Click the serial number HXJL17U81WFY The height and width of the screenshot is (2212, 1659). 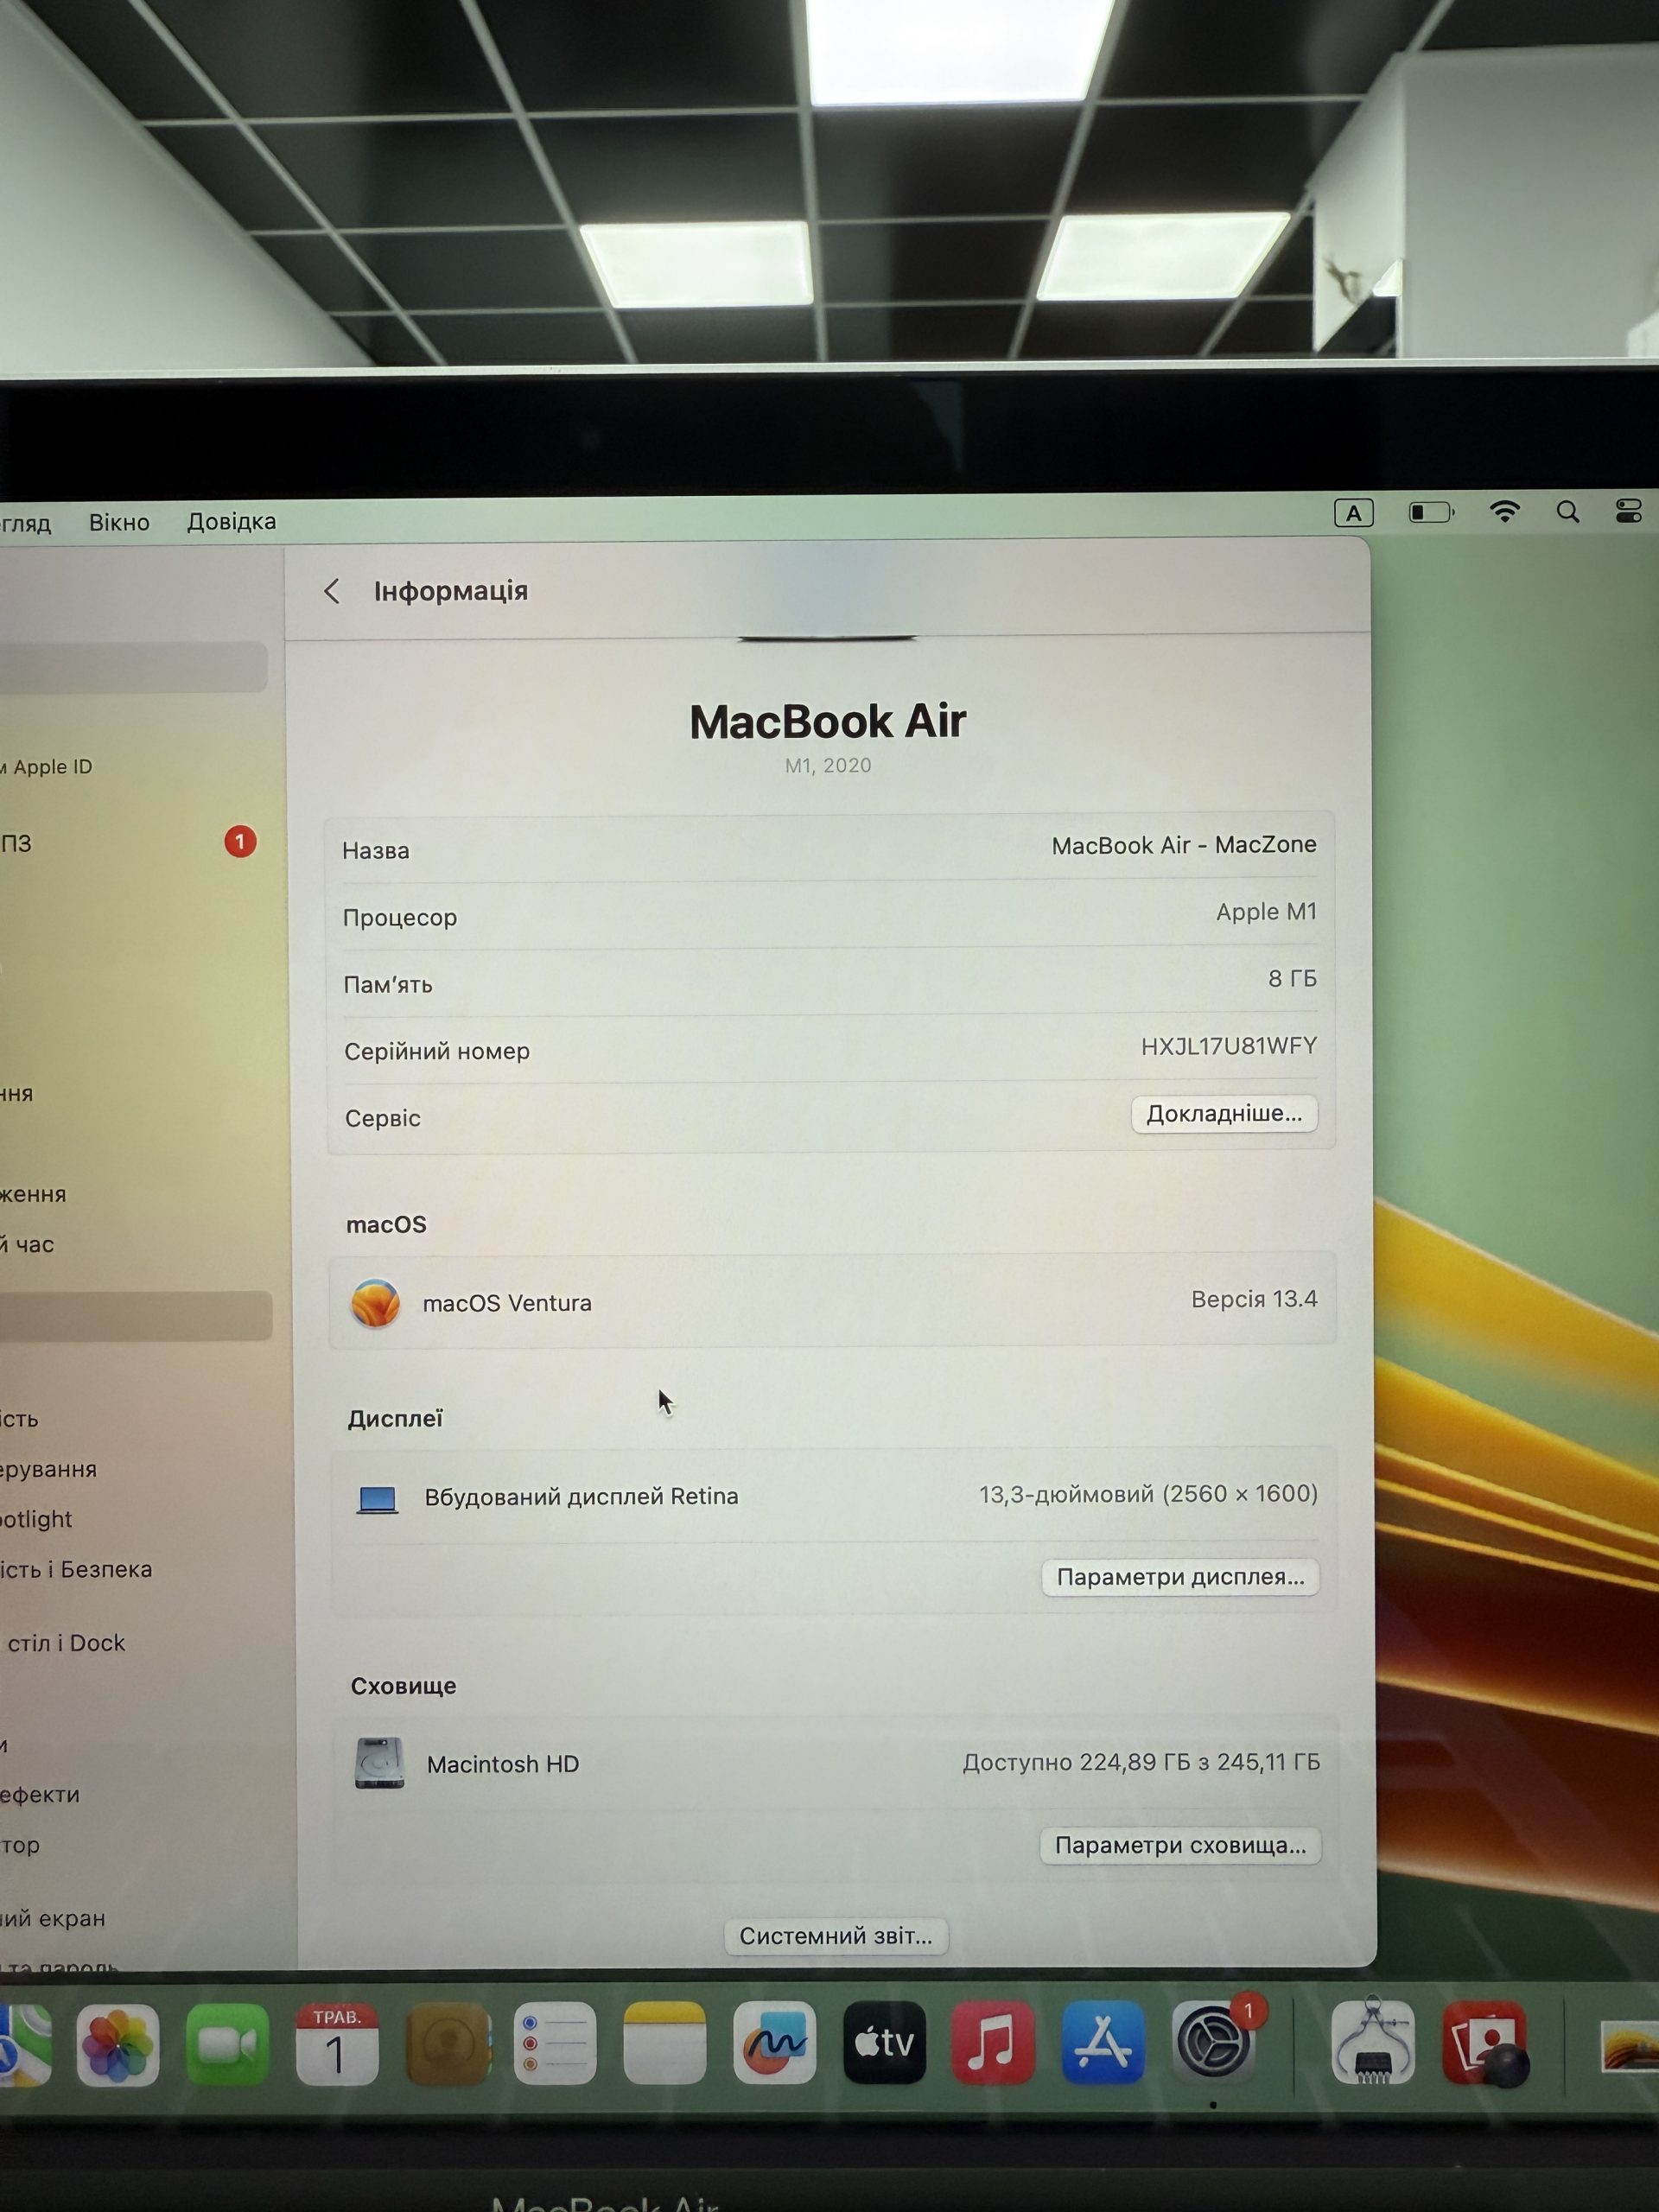coord(1229,1046)
